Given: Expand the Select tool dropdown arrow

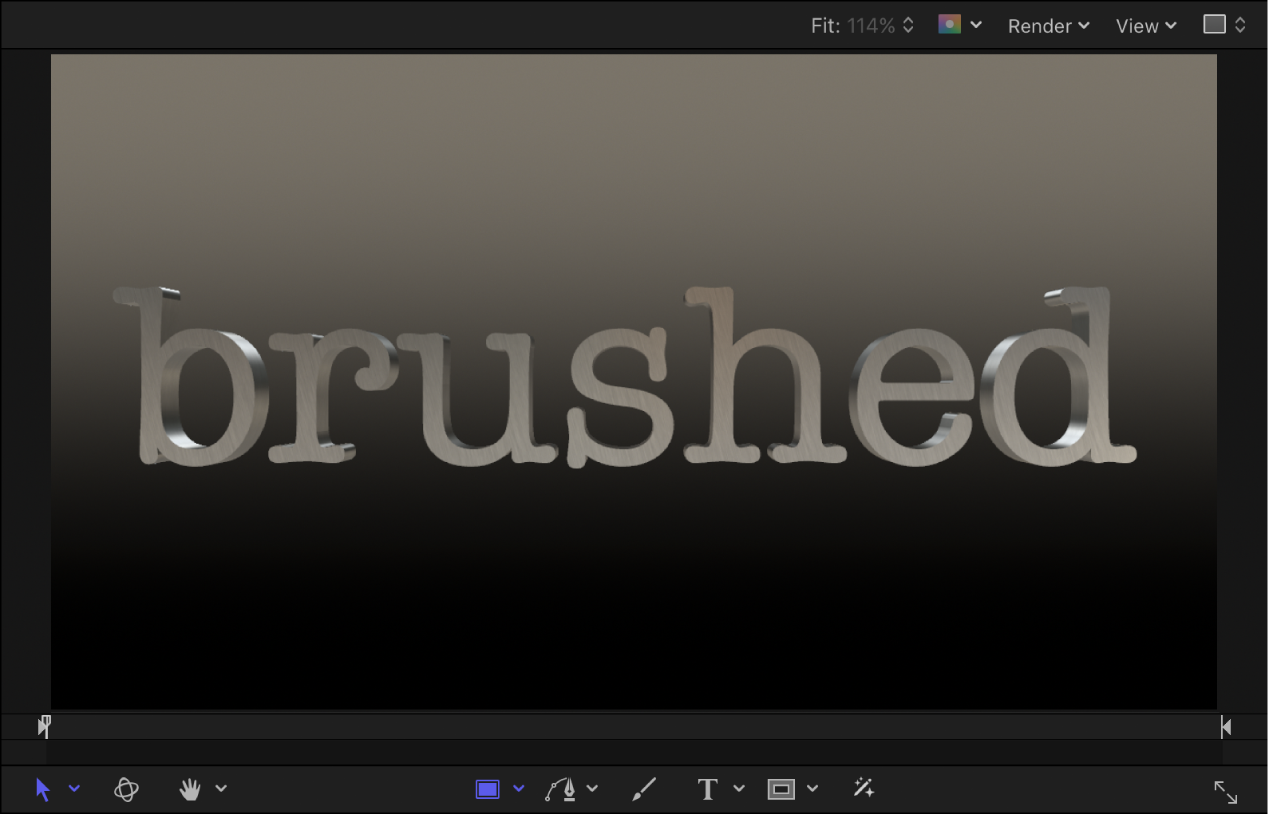Looking at the screenshot, I should [74, 789].
